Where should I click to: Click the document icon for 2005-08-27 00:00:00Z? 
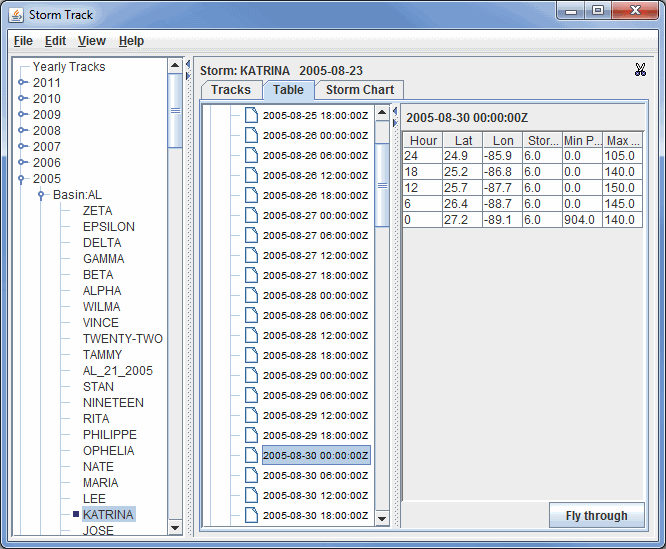click(x=251, y=215)
